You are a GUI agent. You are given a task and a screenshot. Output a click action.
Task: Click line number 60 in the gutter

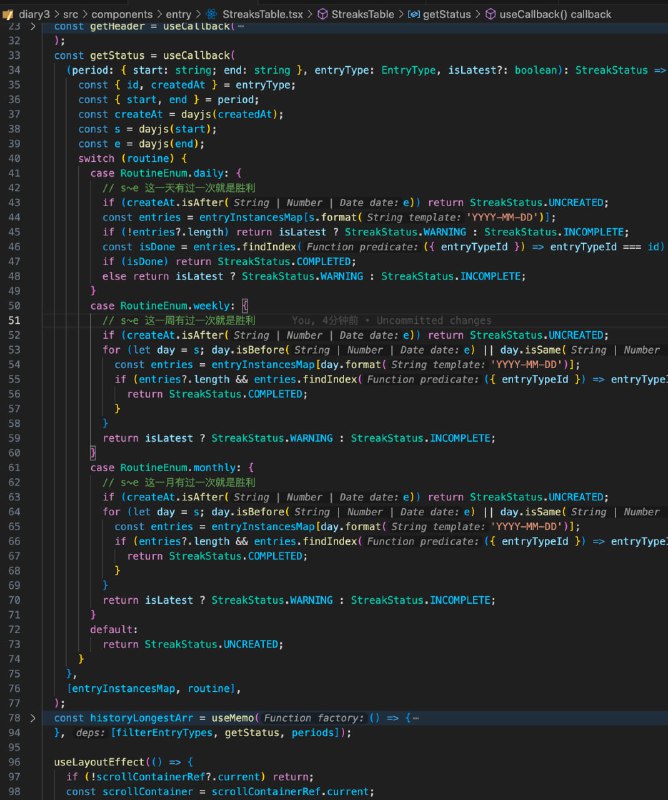14,454
